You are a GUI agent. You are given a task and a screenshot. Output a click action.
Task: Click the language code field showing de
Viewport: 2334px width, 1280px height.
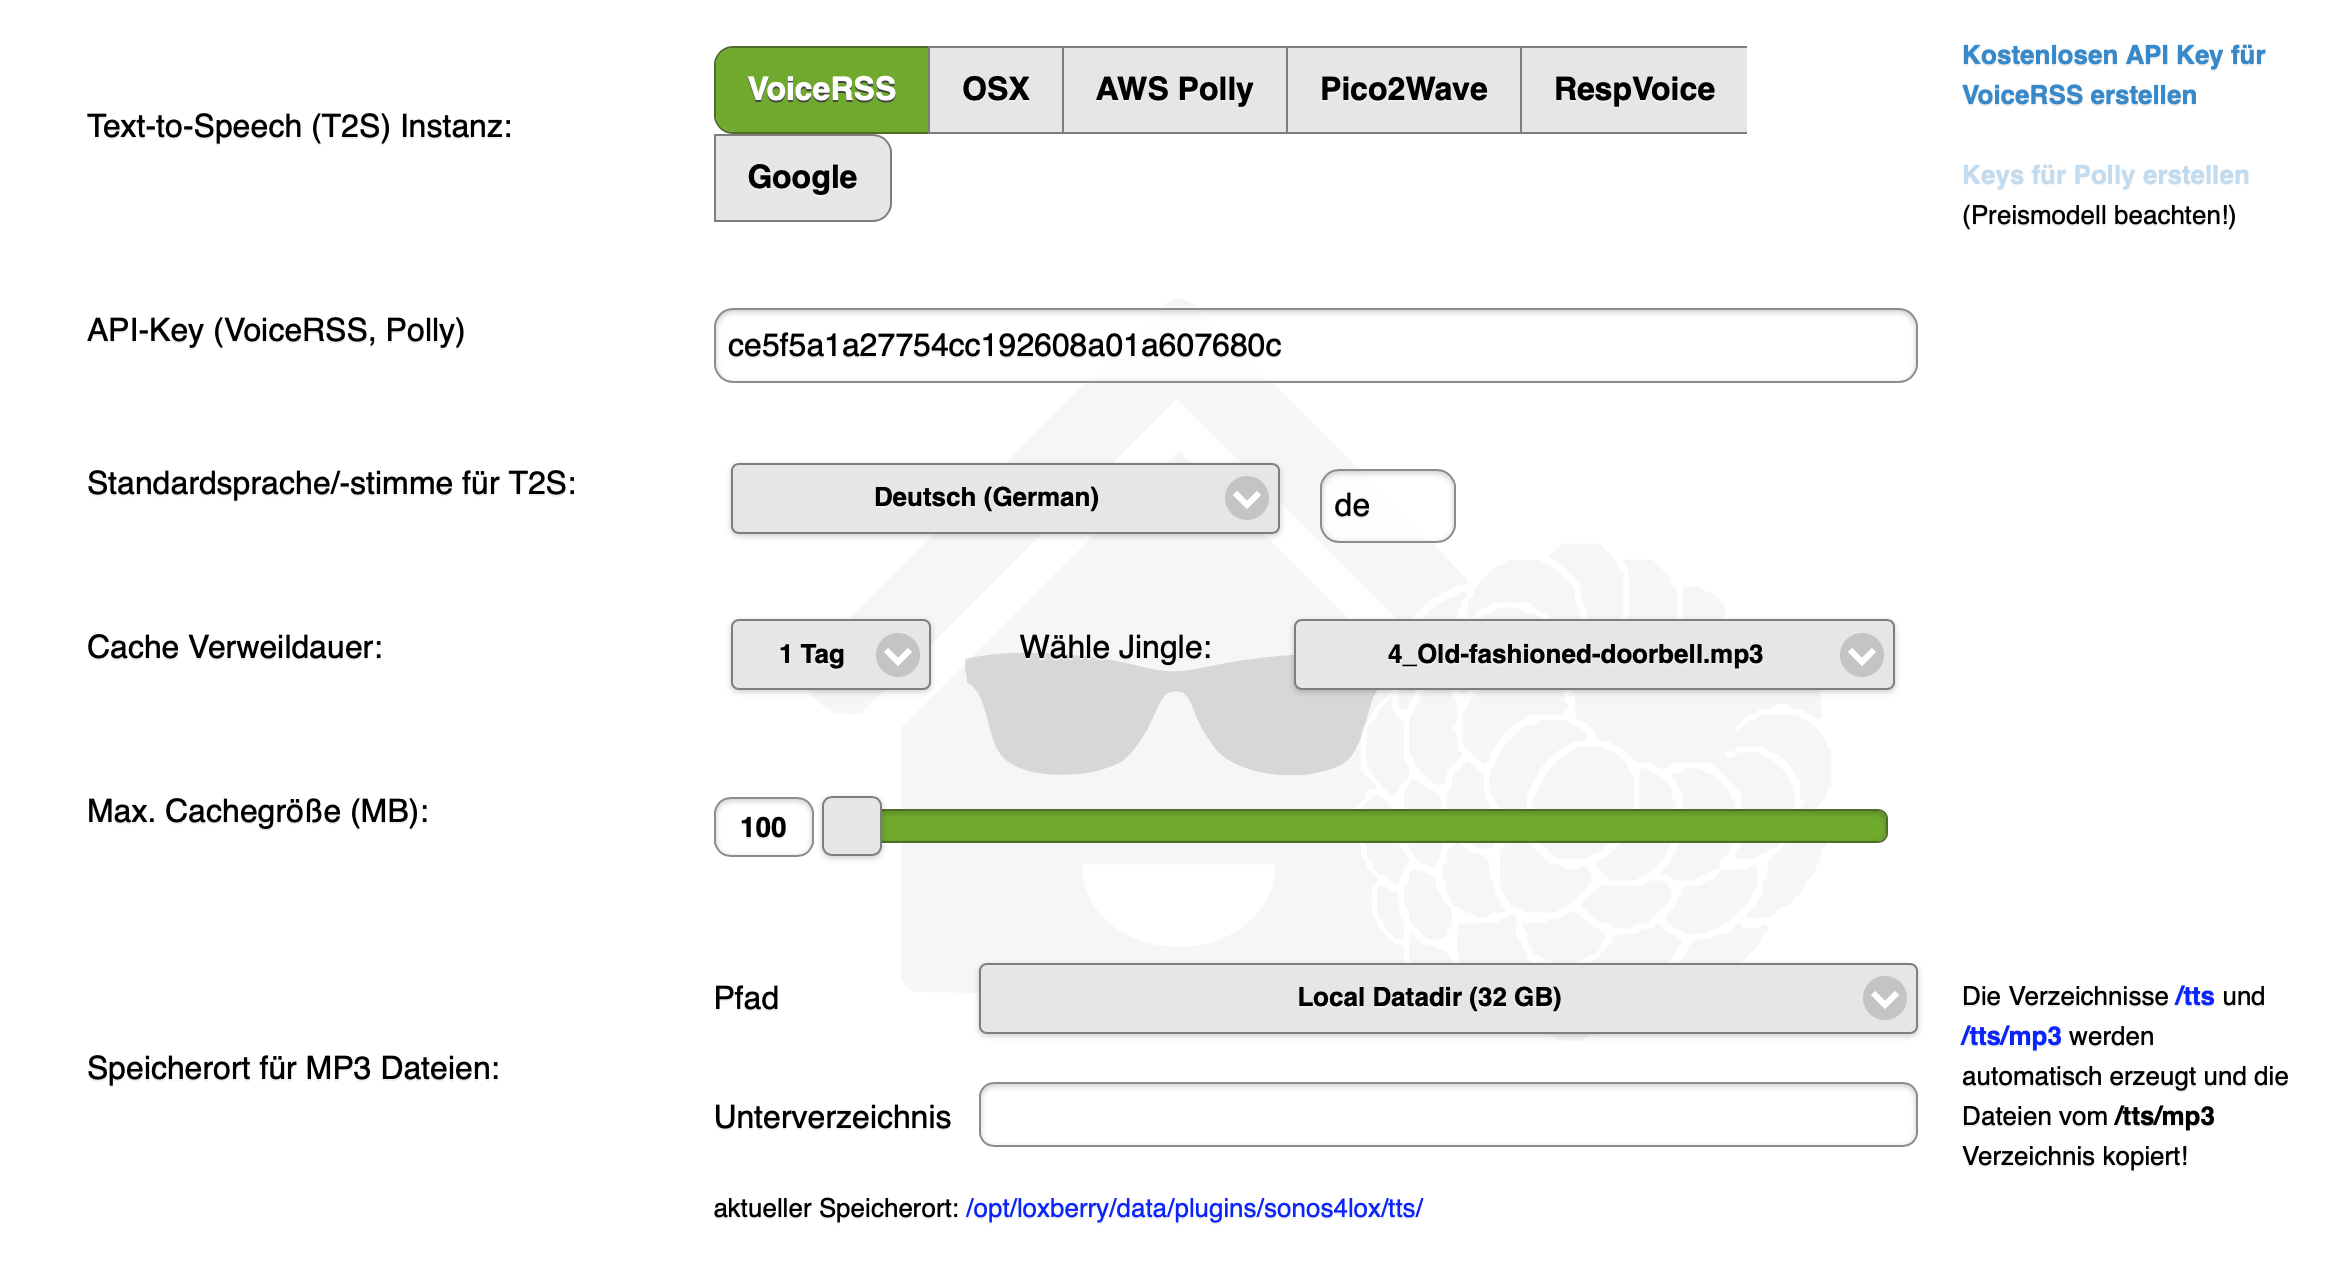pos(1386,506)
